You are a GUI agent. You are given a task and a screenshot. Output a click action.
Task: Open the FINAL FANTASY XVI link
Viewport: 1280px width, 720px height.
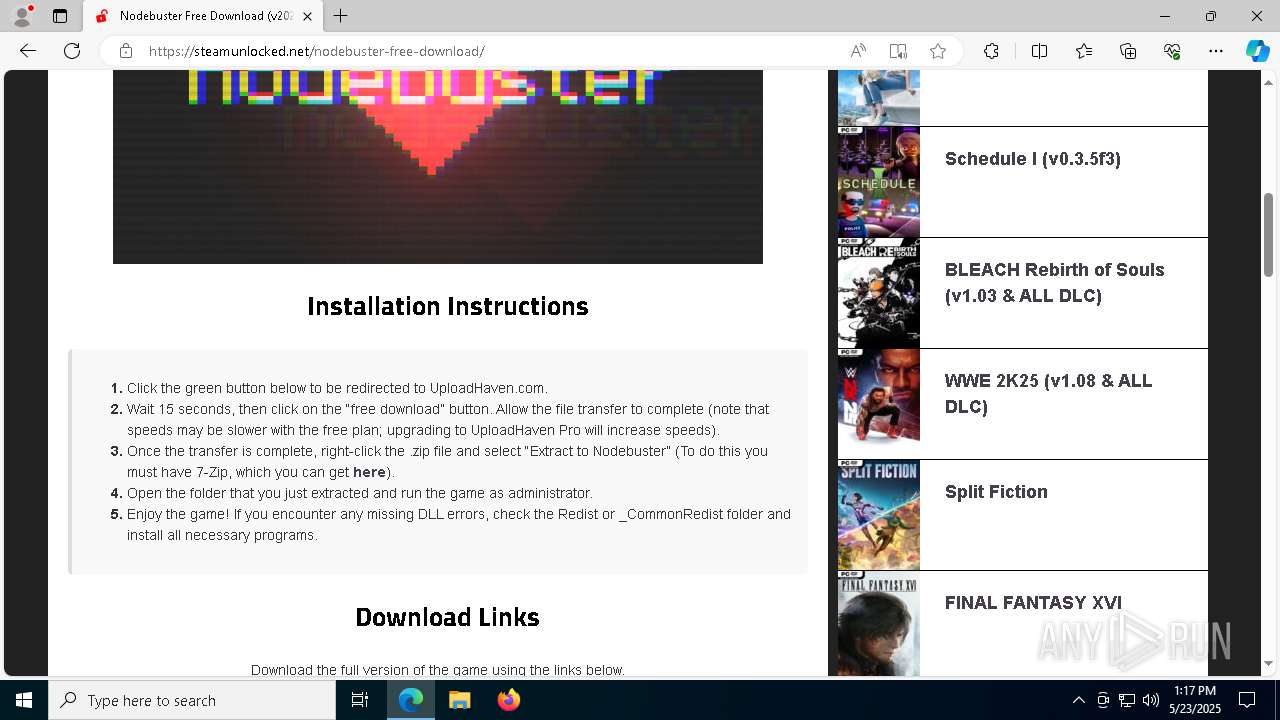(x=1033, y=603)
